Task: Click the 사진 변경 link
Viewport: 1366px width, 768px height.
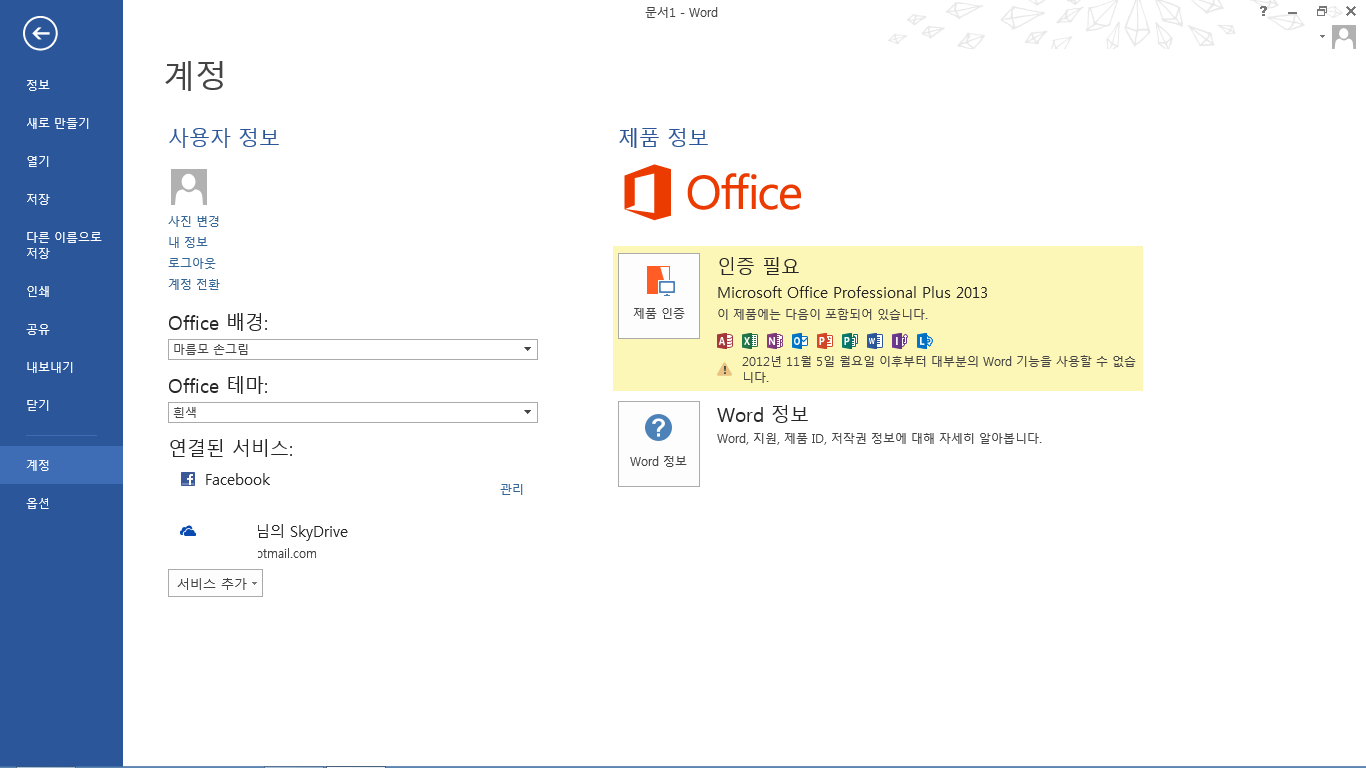Action: click(194, 221)
